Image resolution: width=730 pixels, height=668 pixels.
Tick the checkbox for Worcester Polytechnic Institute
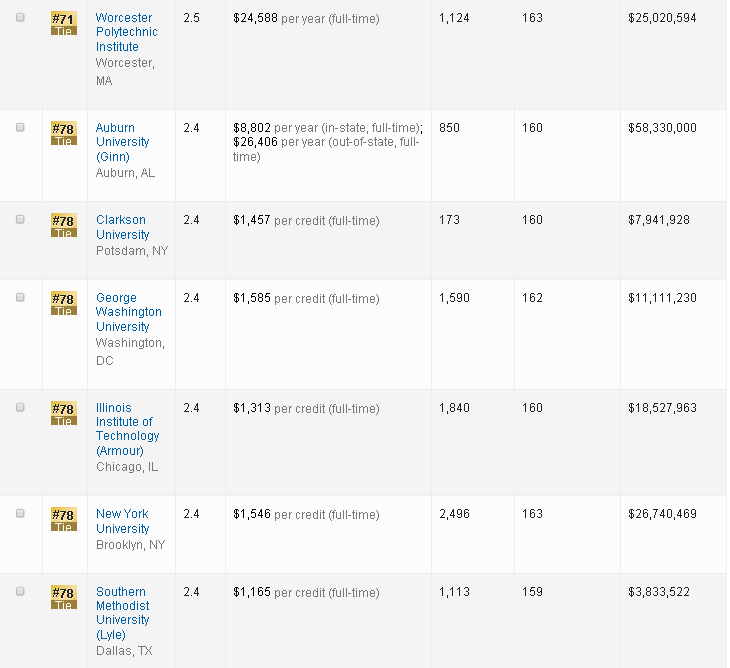coord(20,18)
